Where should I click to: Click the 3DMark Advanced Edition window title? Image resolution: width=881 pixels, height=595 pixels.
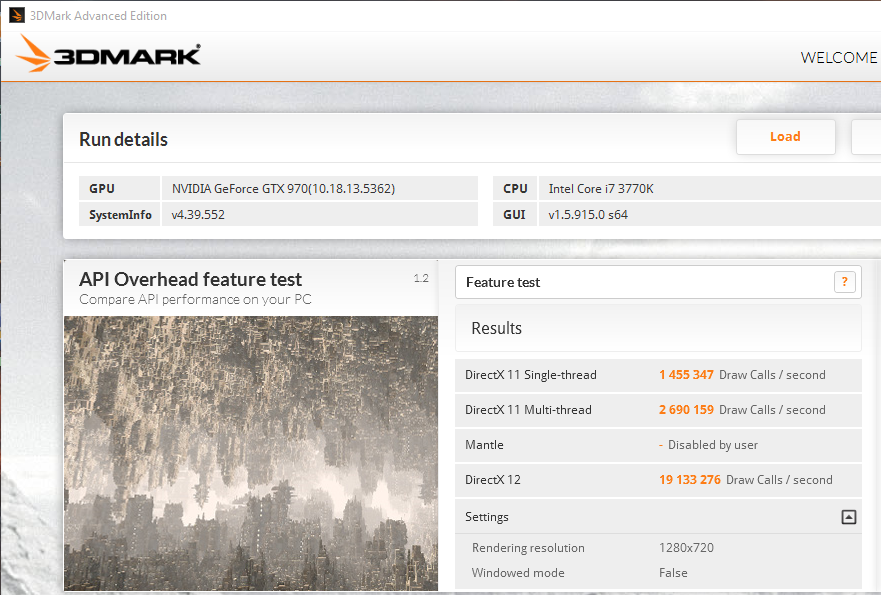click(98, 16)
